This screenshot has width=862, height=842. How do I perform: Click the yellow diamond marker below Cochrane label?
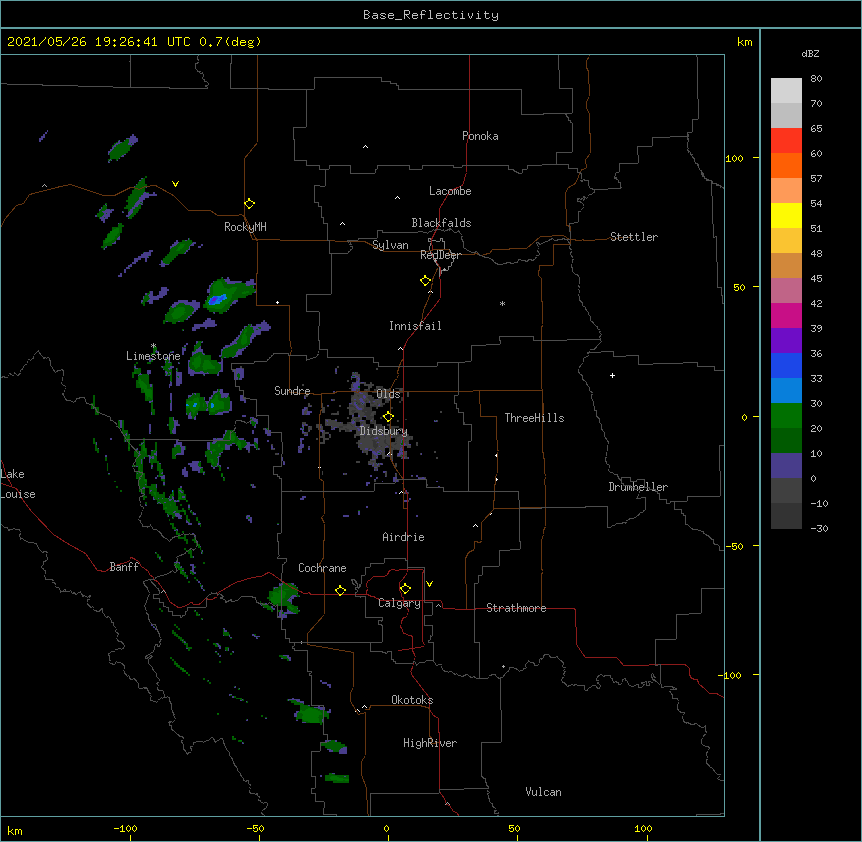[x=340, y=590]
